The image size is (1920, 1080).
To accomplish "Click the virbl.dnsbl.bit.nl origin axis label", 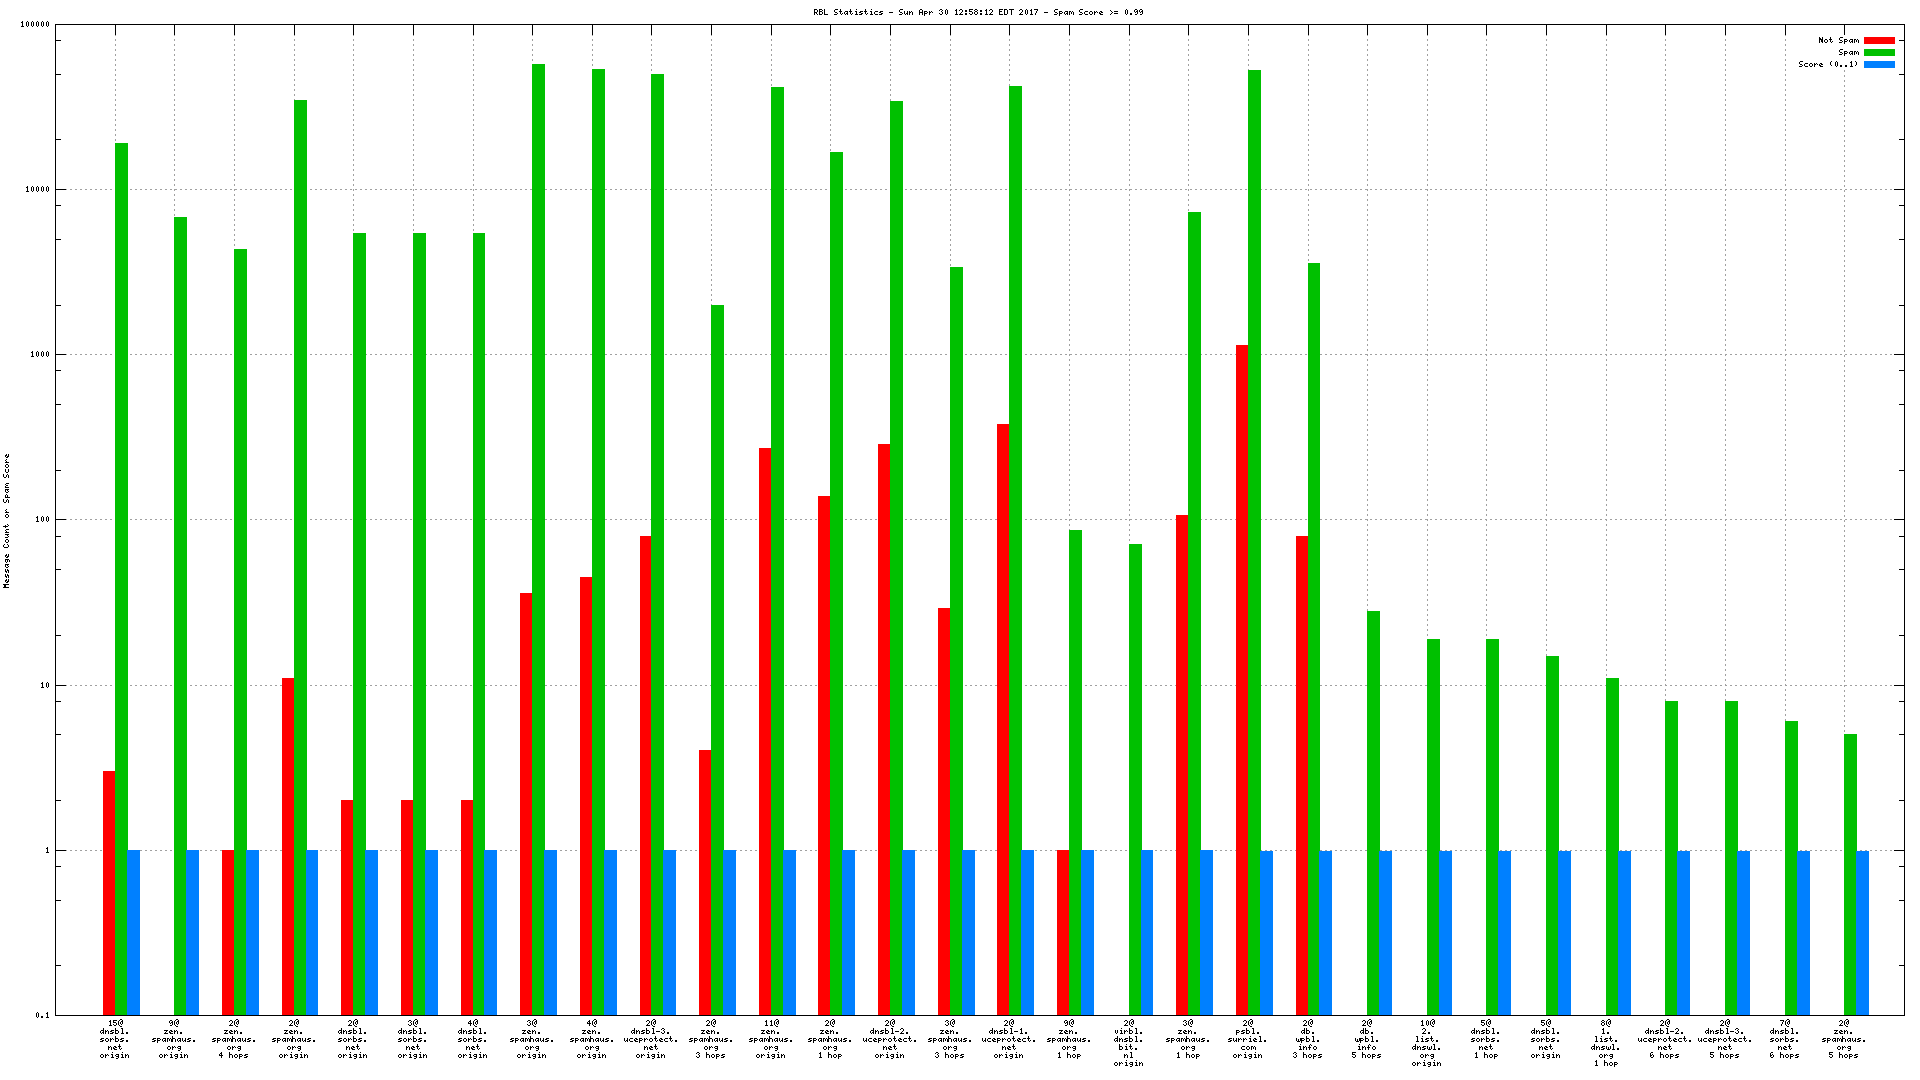I will [1128, 1043].
